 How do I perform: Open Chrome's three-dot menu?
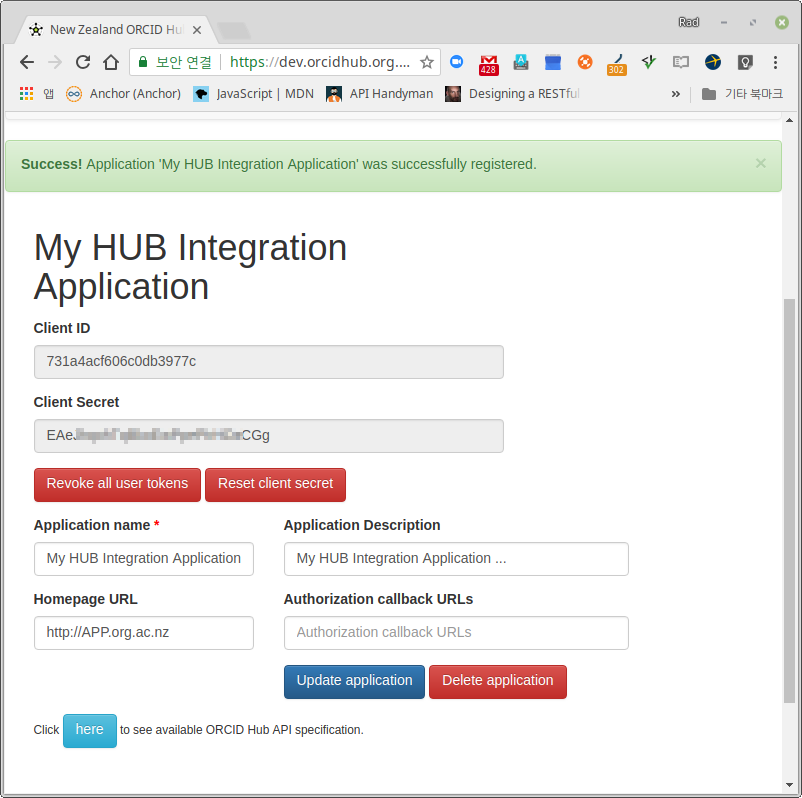[x=775, y=62]
